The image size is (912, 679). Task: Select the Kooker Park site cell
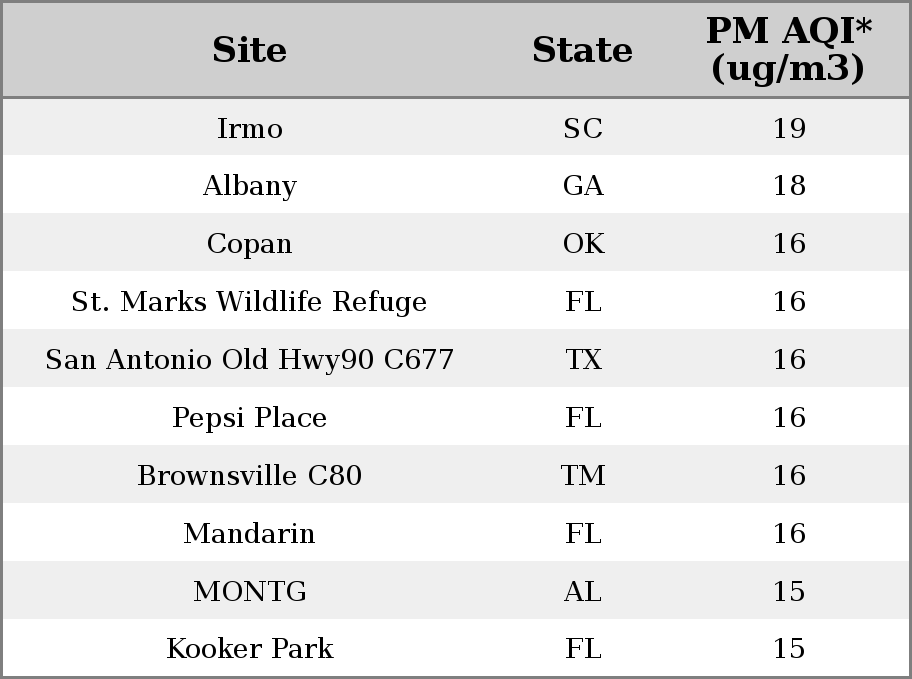tap(250, 648)
